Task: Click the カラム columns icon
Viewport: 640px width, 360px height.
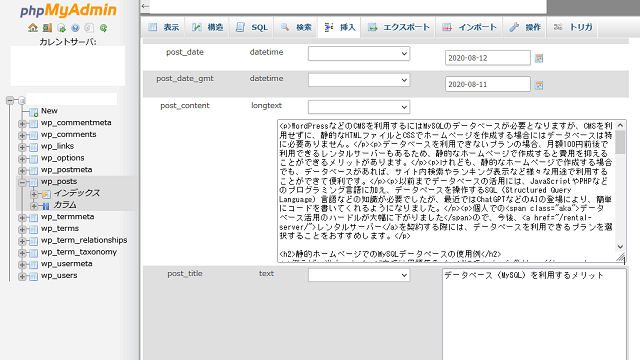Action: click(x=46, y=205)
